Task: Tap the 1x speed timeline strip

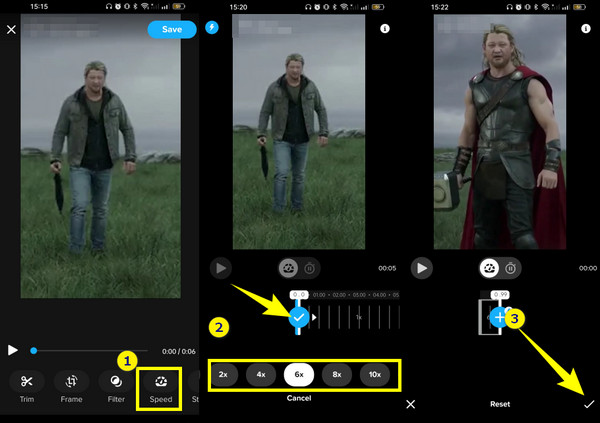Action: pos(359,317)
